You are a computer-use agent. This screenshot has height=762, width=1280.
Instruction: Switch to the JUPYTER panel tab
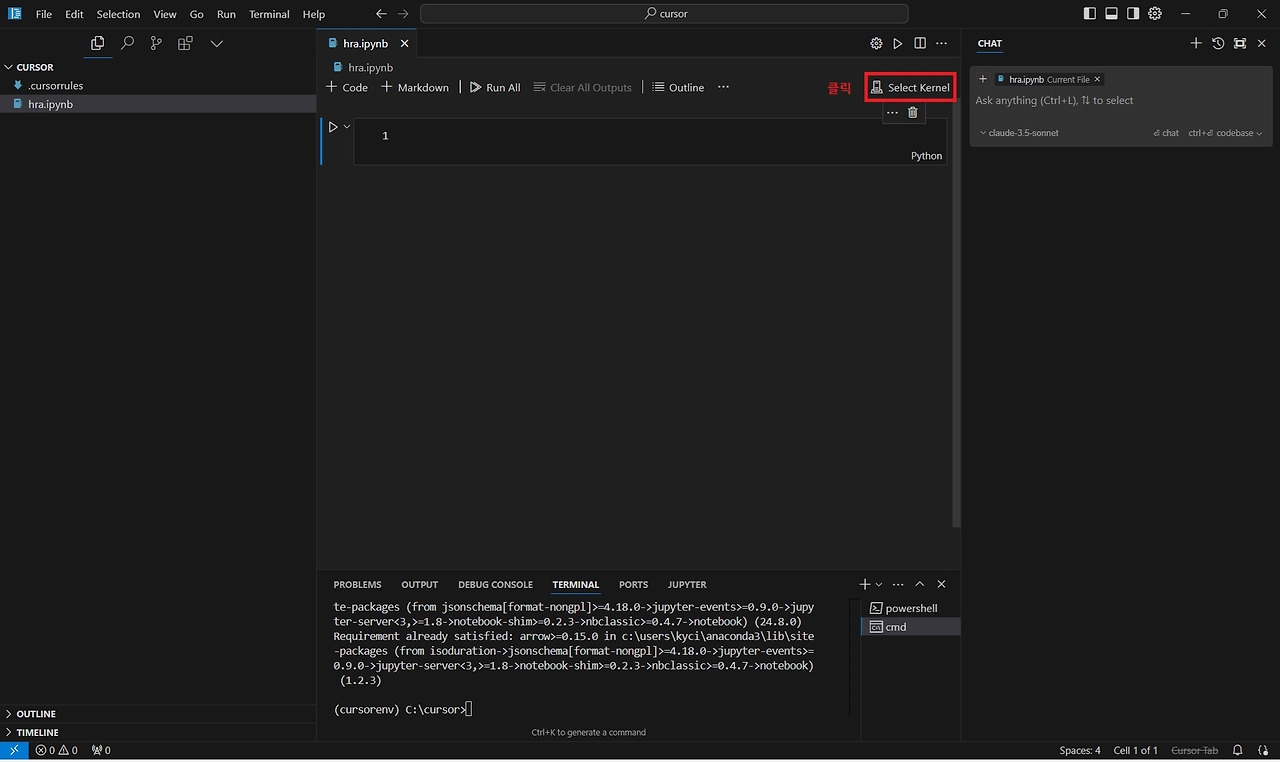[x=687, y=585]
